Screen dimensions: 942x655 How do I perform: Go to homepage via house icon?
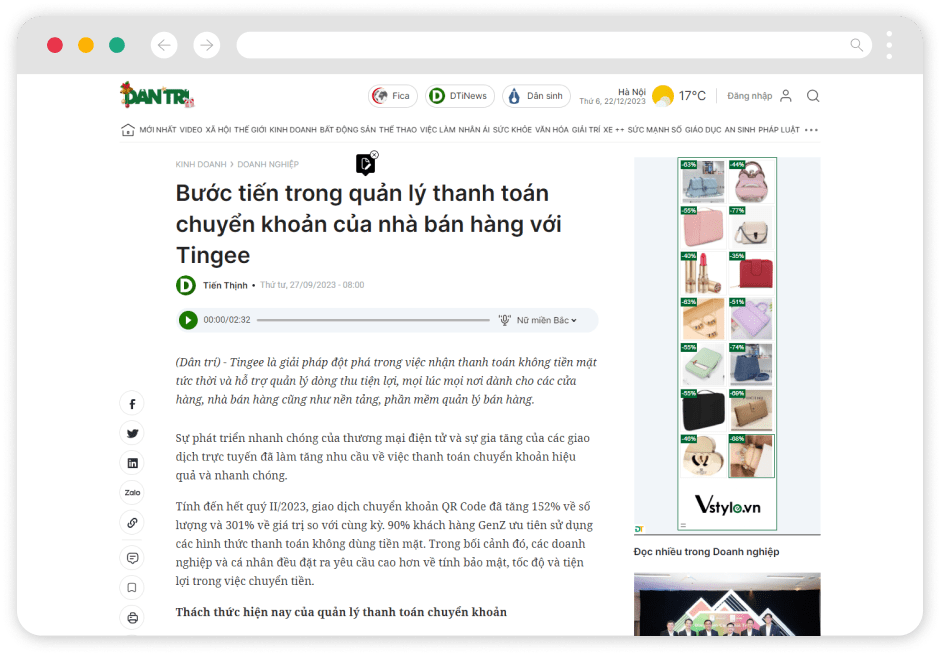[127, 130]
